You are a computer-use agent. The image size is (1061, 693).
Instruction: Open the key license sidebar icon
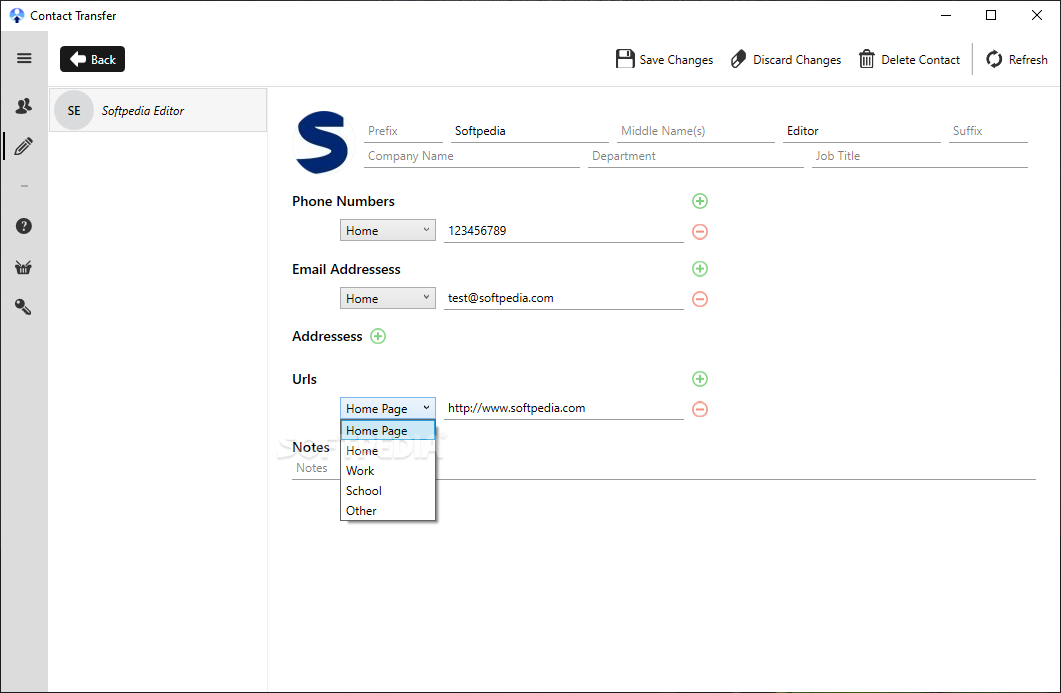point(24,307)
